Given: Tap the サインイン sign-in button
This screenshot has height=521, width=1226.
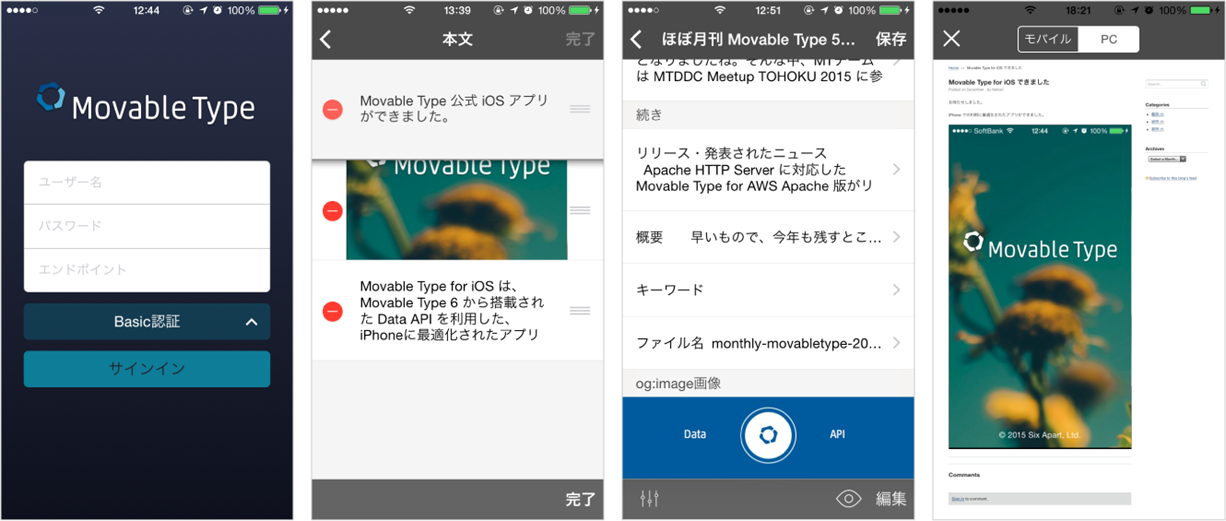Looking at the screenshot, I should [147, 369].
